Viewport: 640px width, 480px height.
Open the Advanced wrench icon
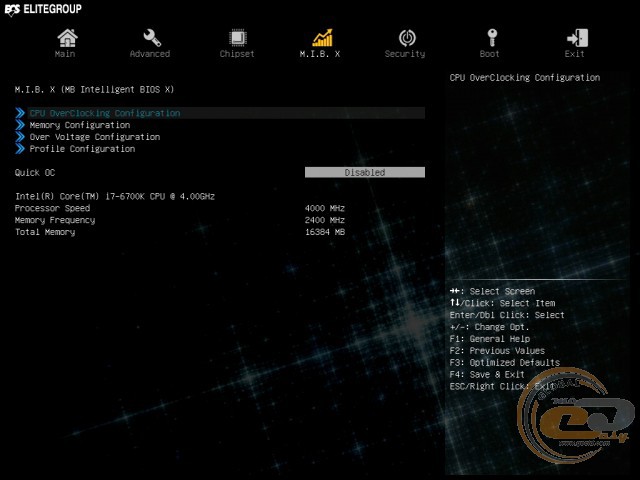[x=152, y=38]
